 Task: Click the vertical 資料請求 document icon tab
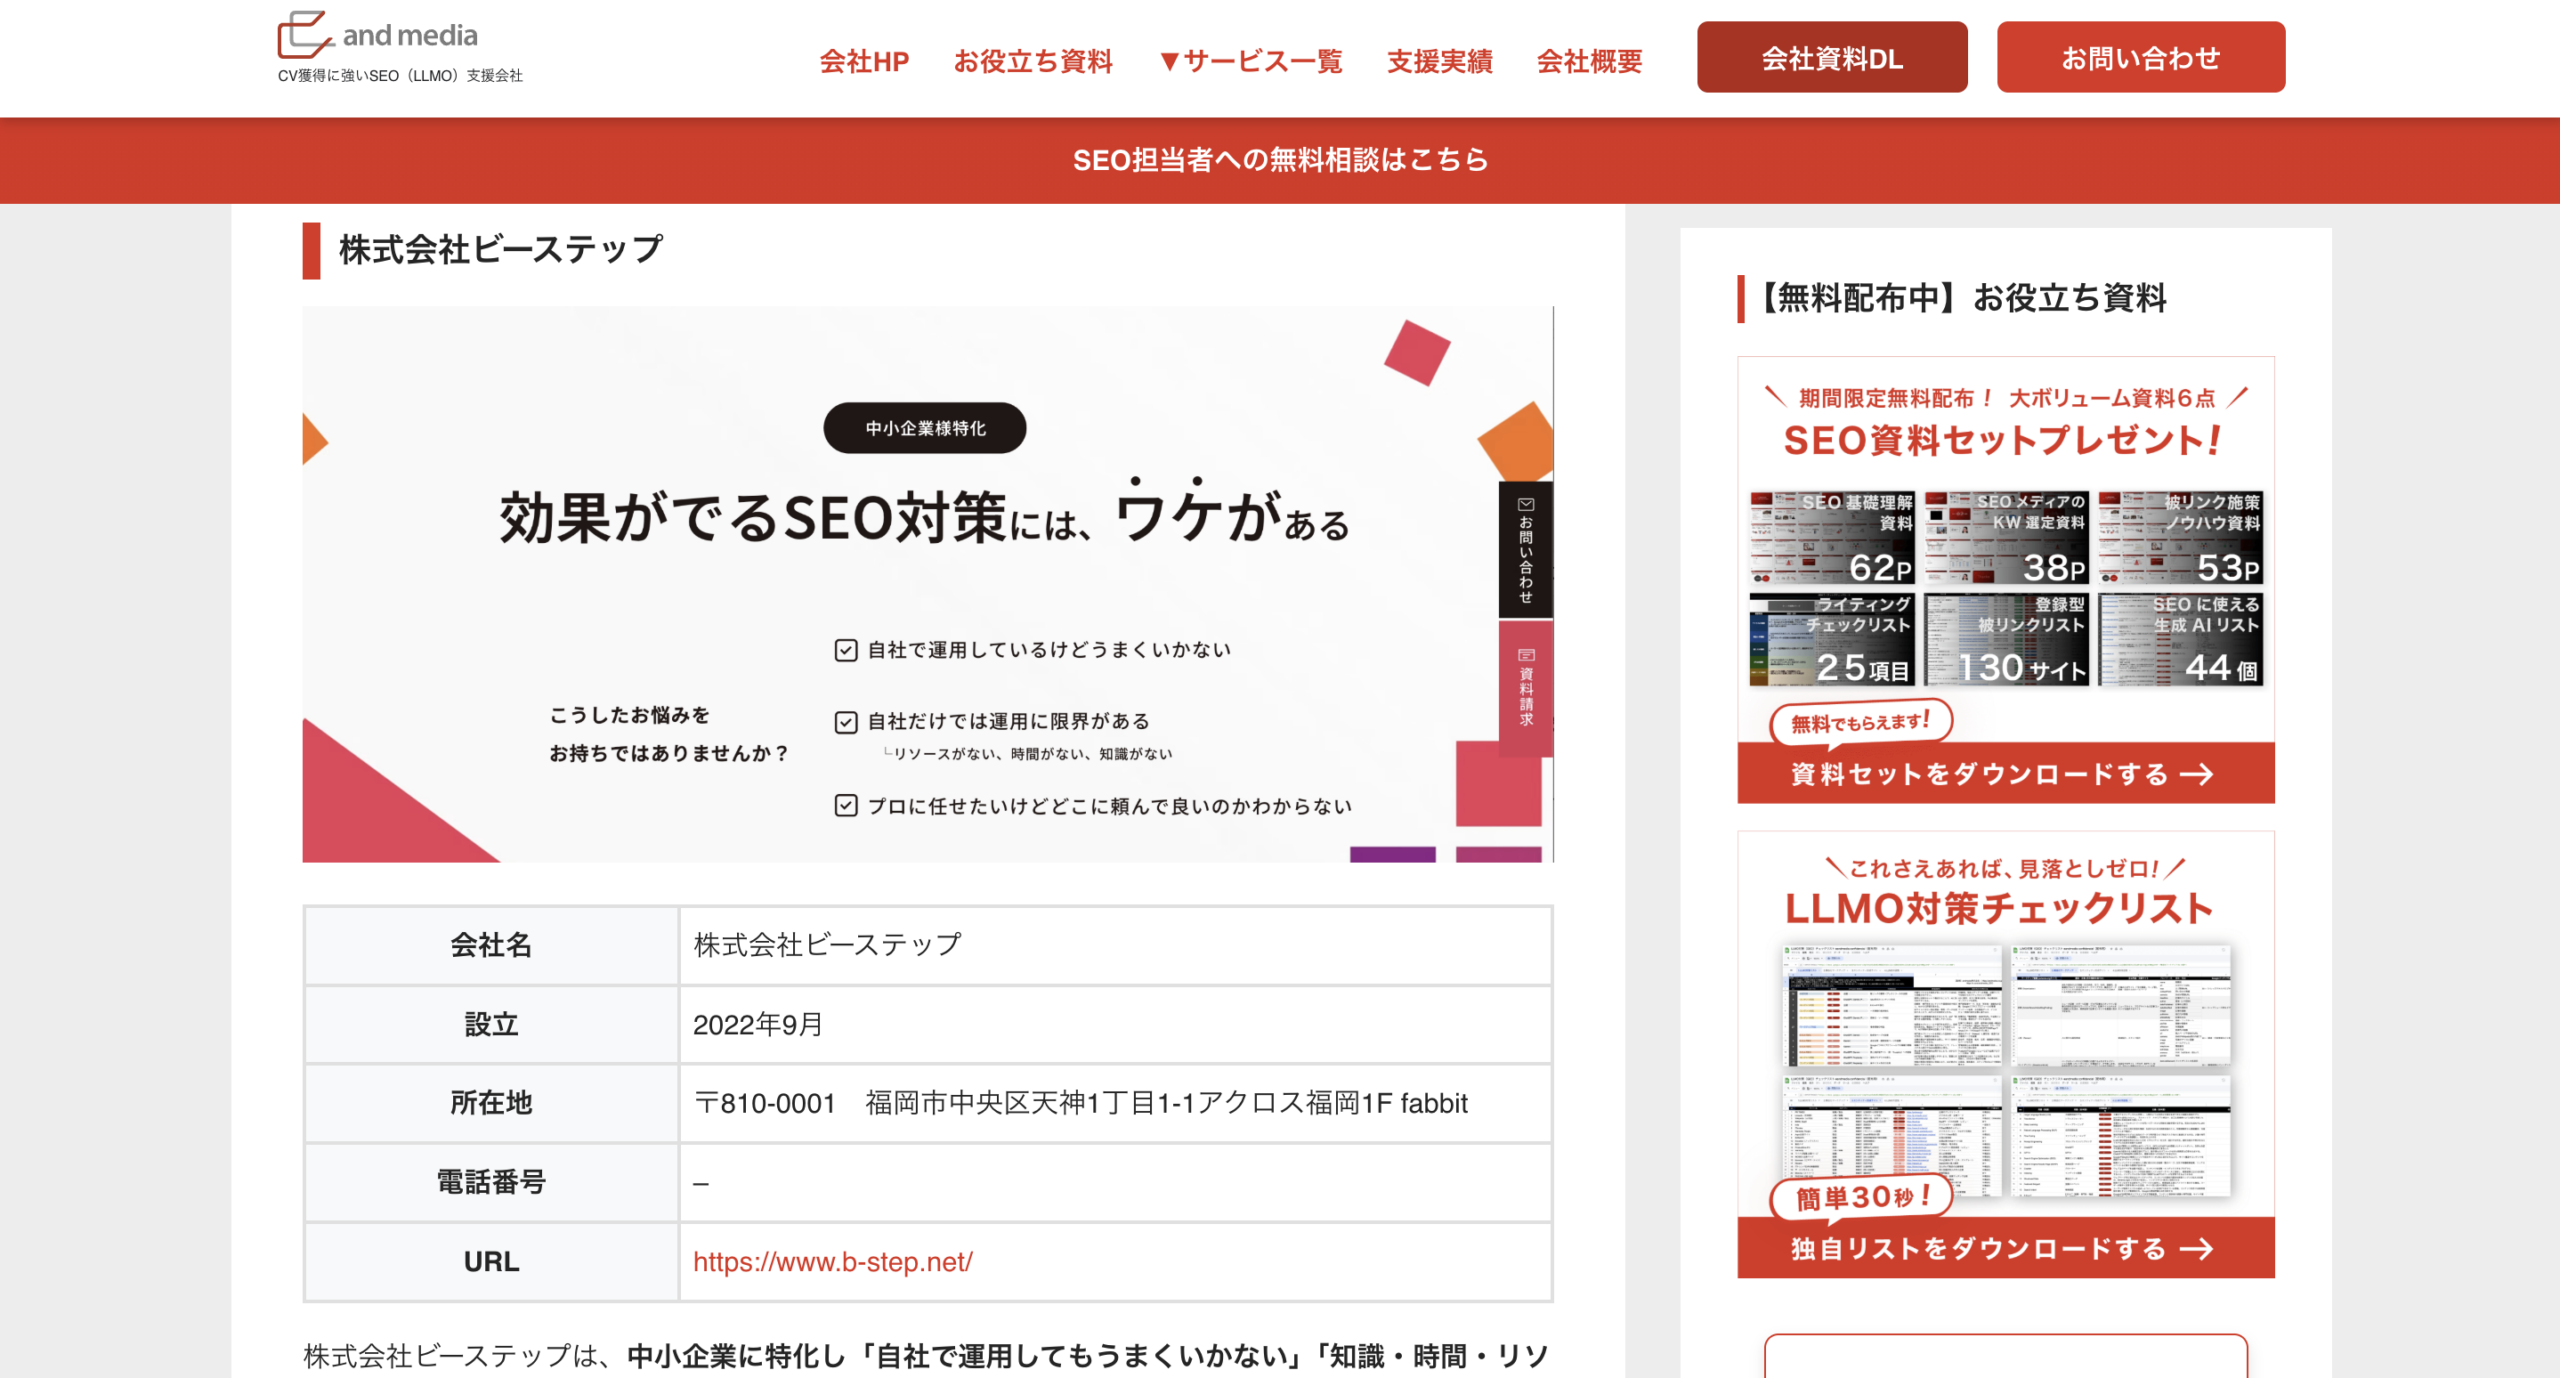(1526, 688)
